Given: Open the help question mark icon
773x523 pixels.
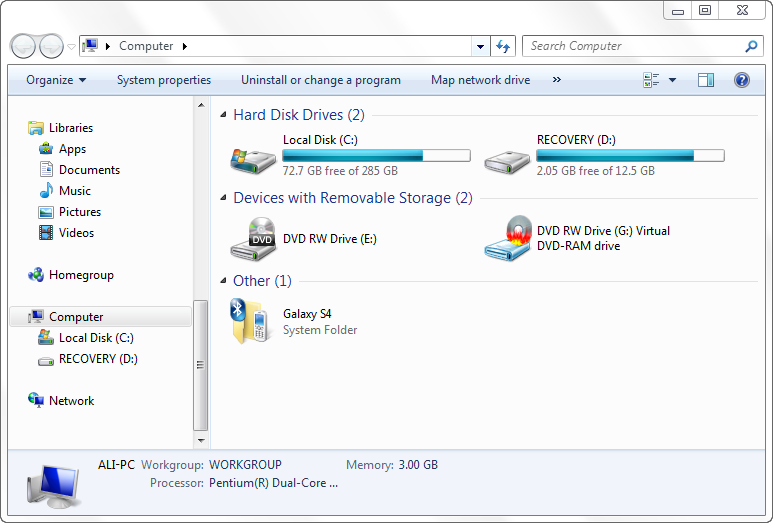Looking at the screenshot, I should [741, 80].
